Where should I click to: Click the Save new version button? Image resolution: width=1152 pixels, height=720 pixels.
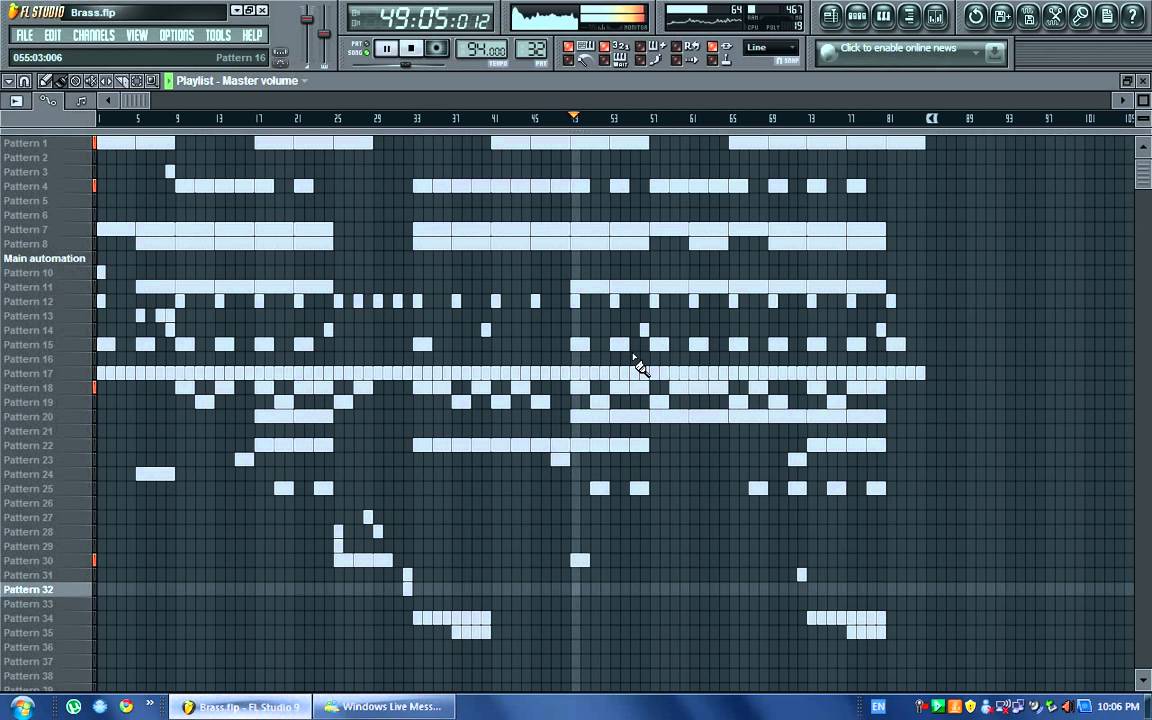tap(1002, 16)
